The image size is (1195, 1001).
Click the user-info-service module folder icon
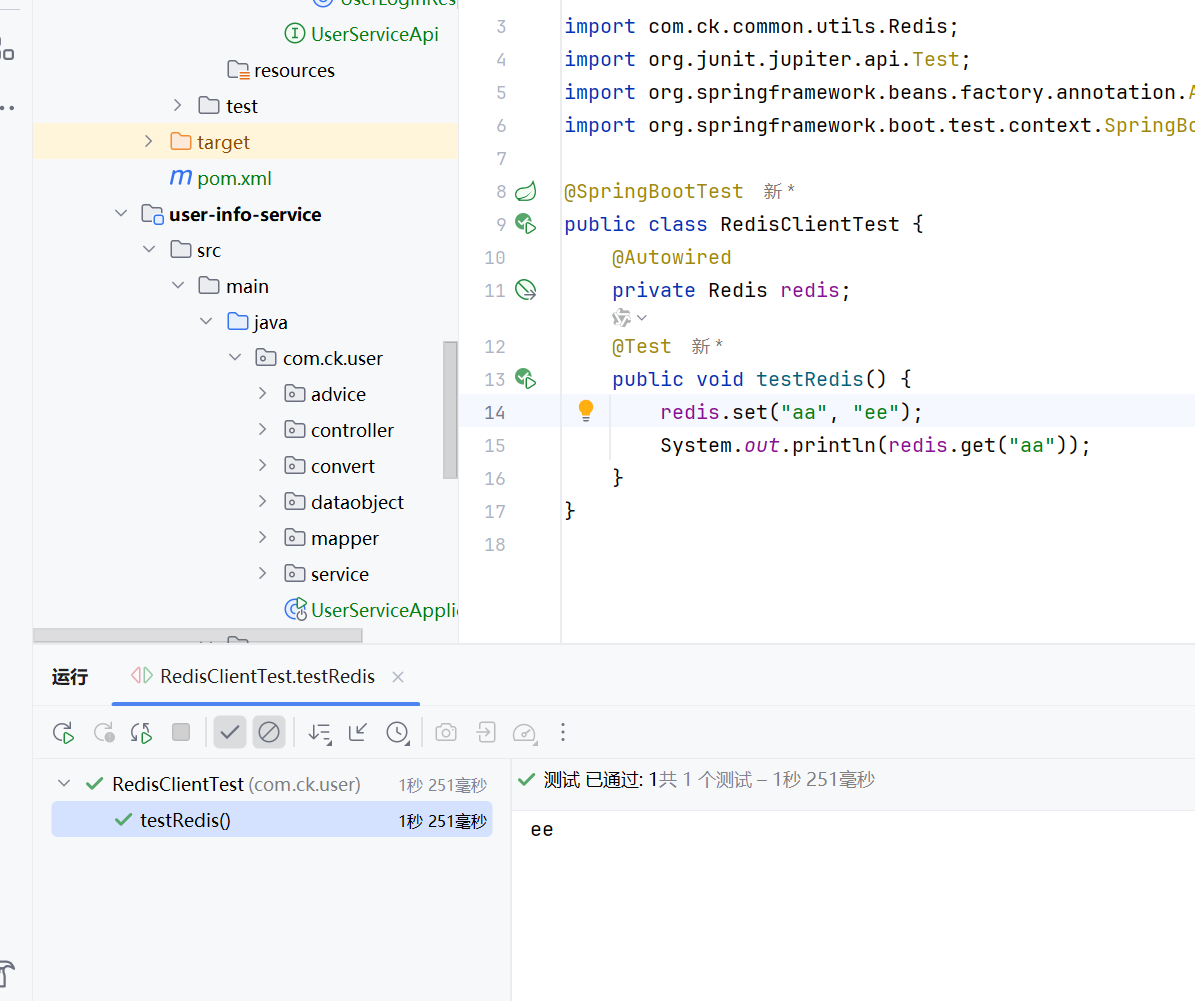tap(152, 214)
